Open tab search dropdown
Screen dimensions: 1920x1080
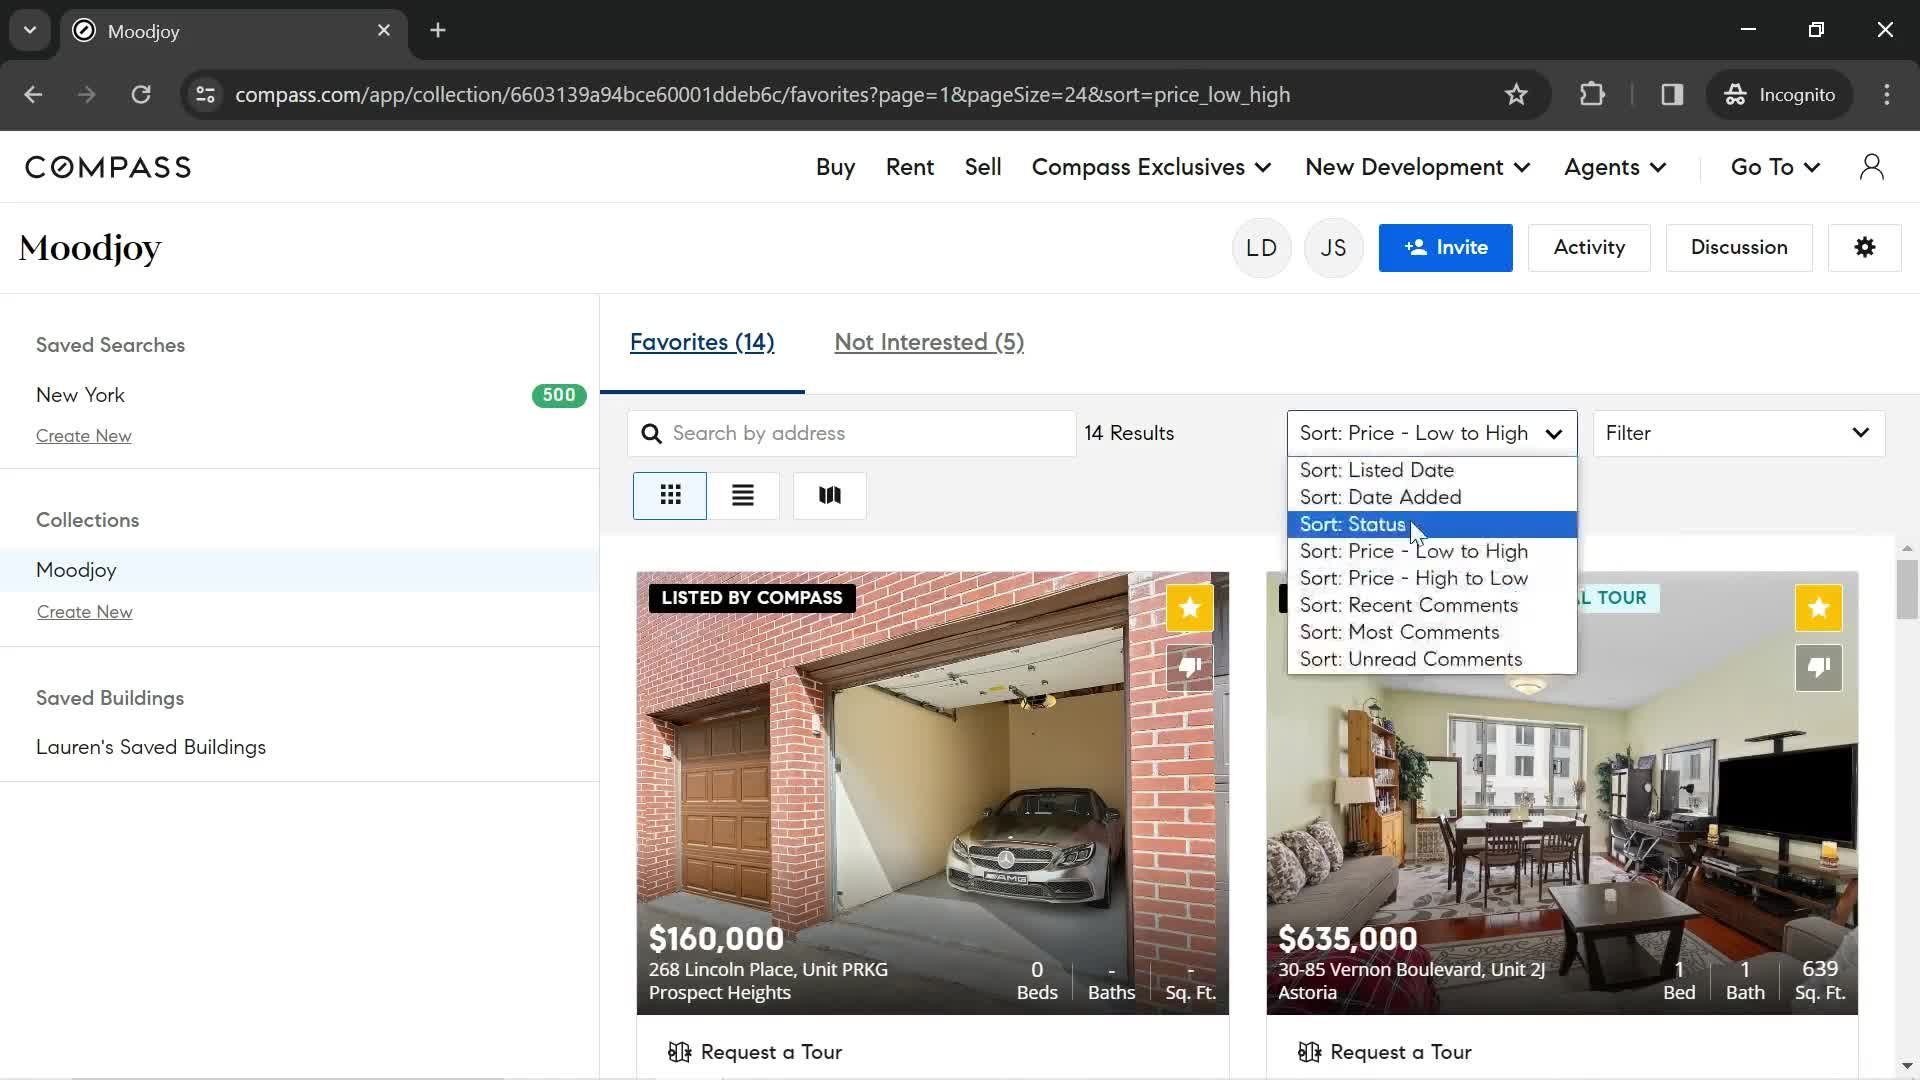(x=30, y=30)
